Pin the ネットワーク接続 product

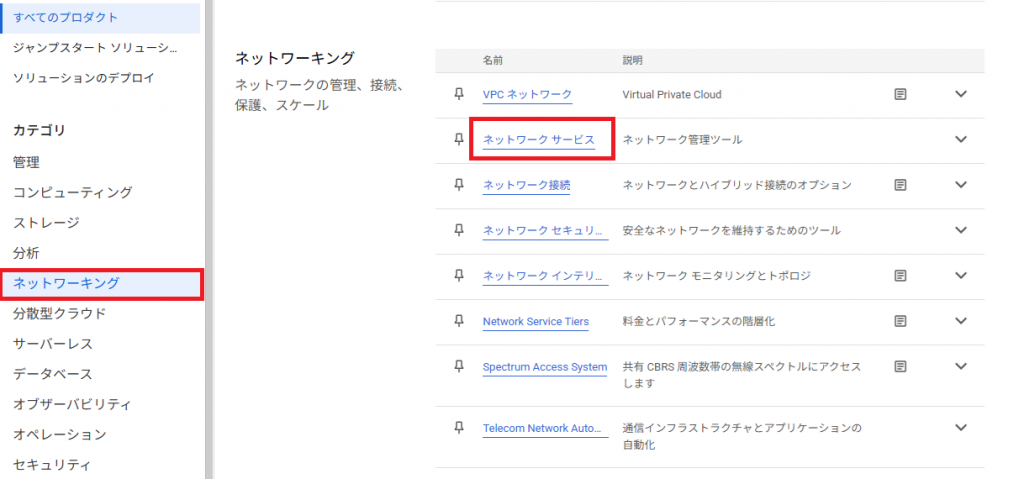point(458,185)
